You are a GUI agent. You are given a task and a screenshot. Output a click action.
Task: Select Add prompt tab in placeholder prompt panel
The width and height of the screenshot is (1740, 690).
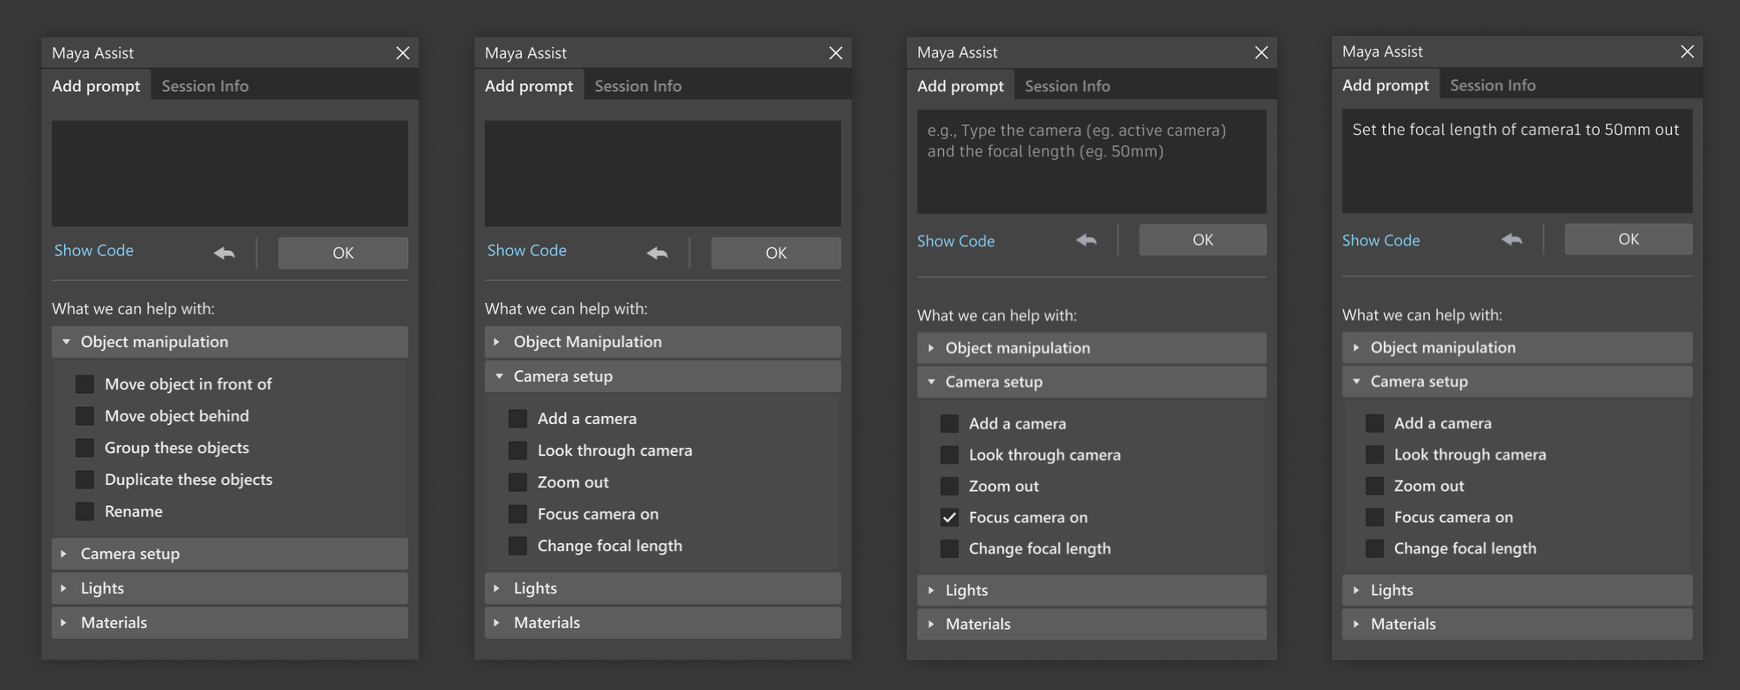(x=960, y=86)
